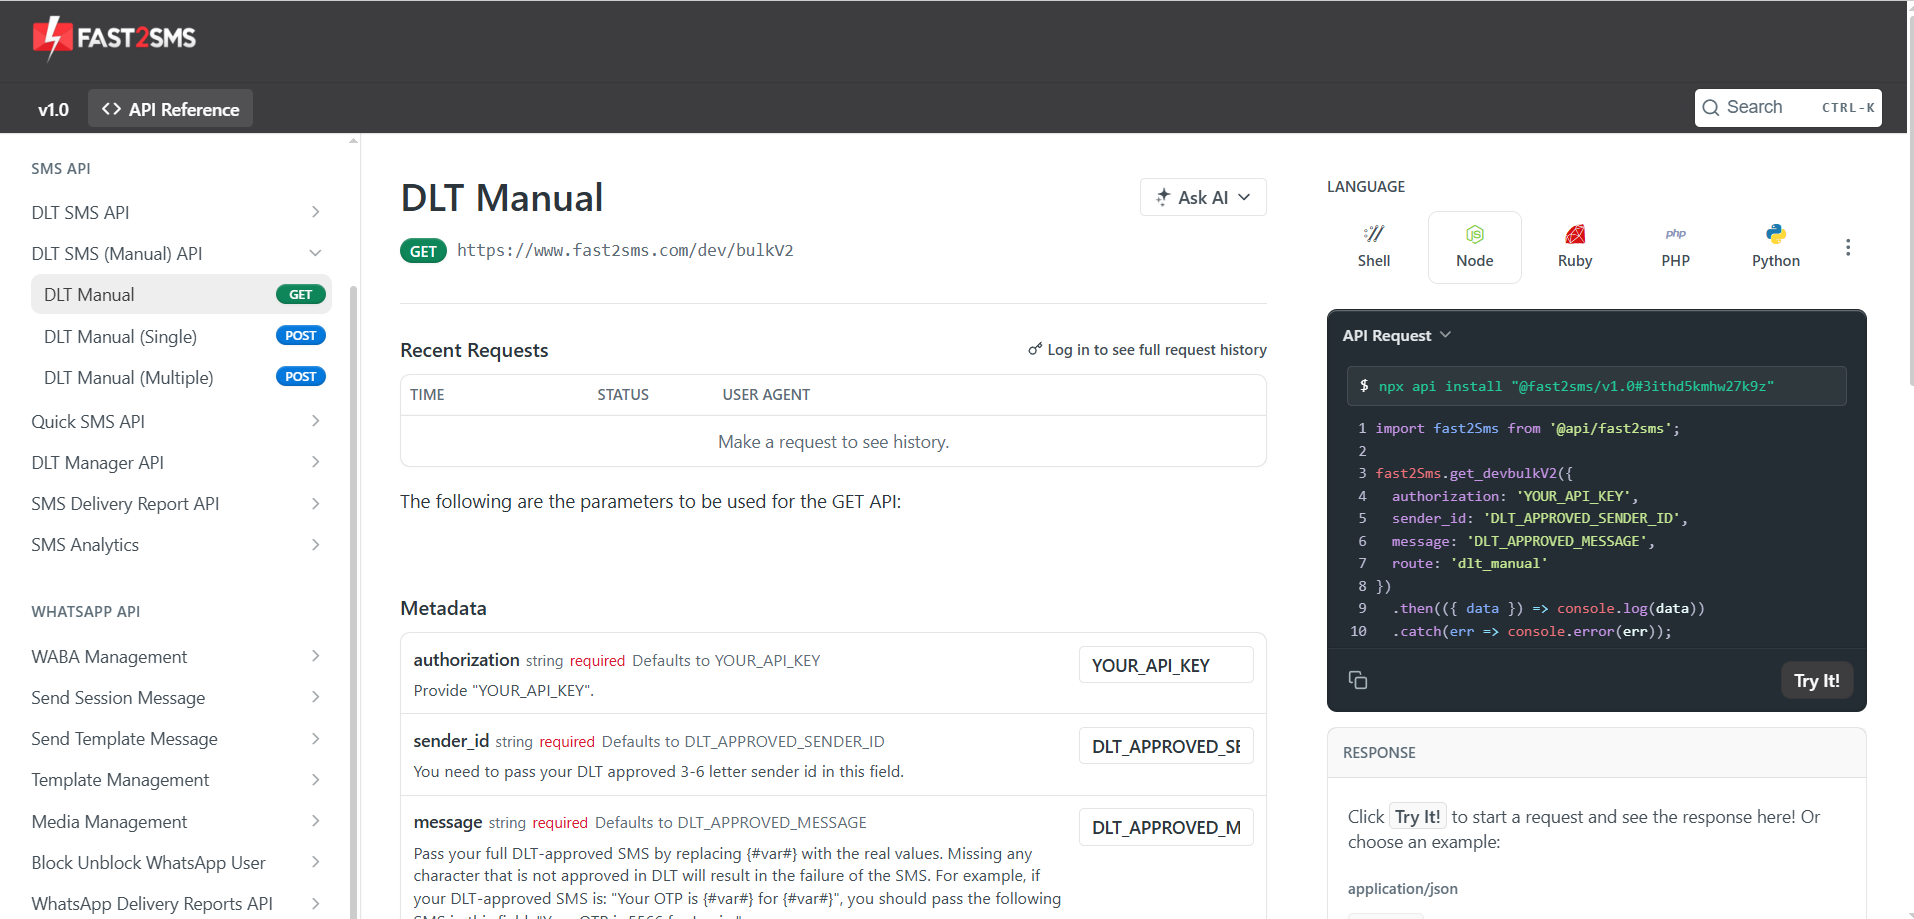Select the PHP language icon
Image resolution: width=1914 pixels, height=919 pixels.
(1676, 234)
